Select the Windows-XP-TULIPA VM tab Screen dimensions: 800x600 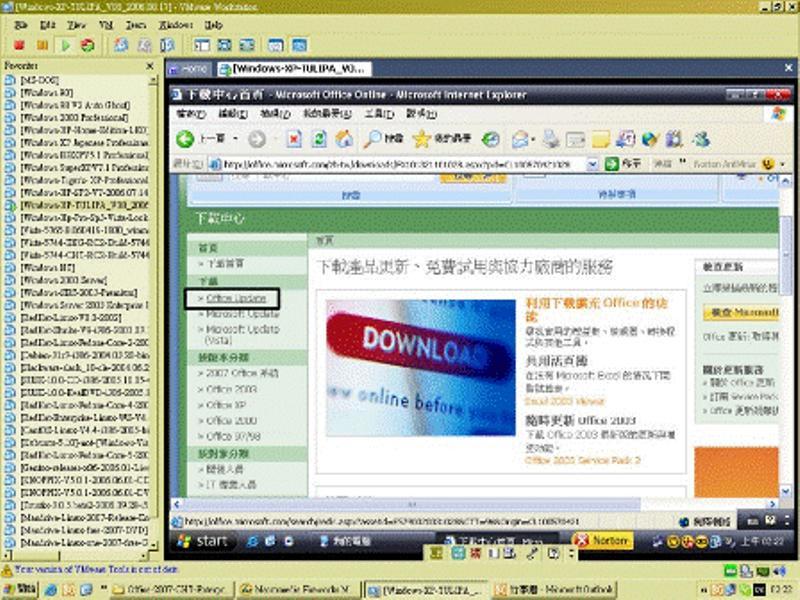click(x=293, y=69)
